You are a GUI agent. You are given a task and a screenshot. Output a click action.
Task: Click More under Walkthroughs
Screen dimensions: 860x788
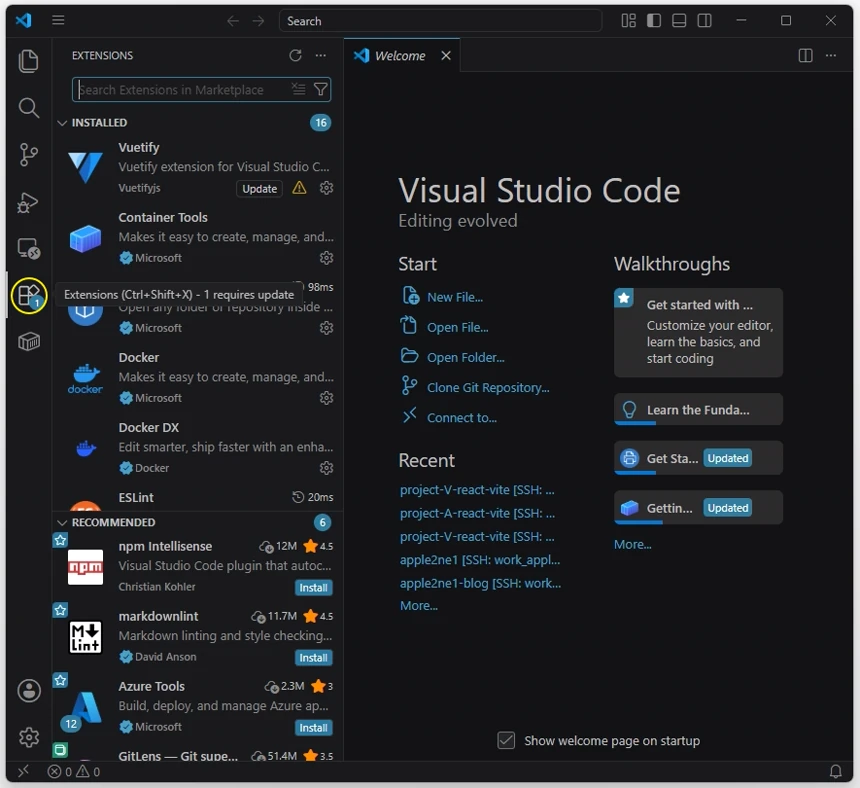[x=632, y=545]
